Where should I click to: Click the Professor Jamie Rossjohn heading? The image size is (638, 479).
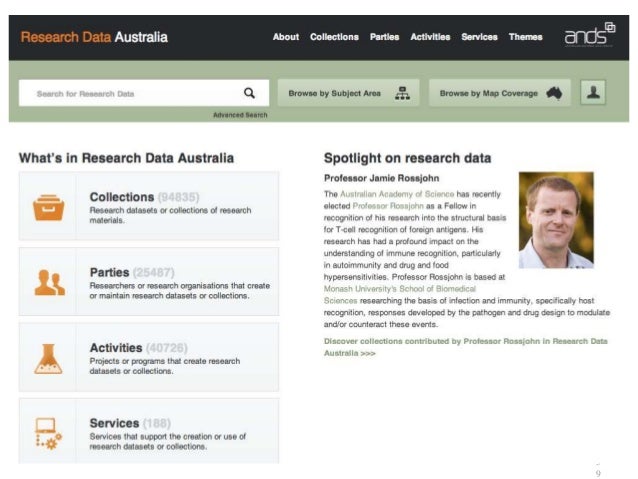click(381, 178)
